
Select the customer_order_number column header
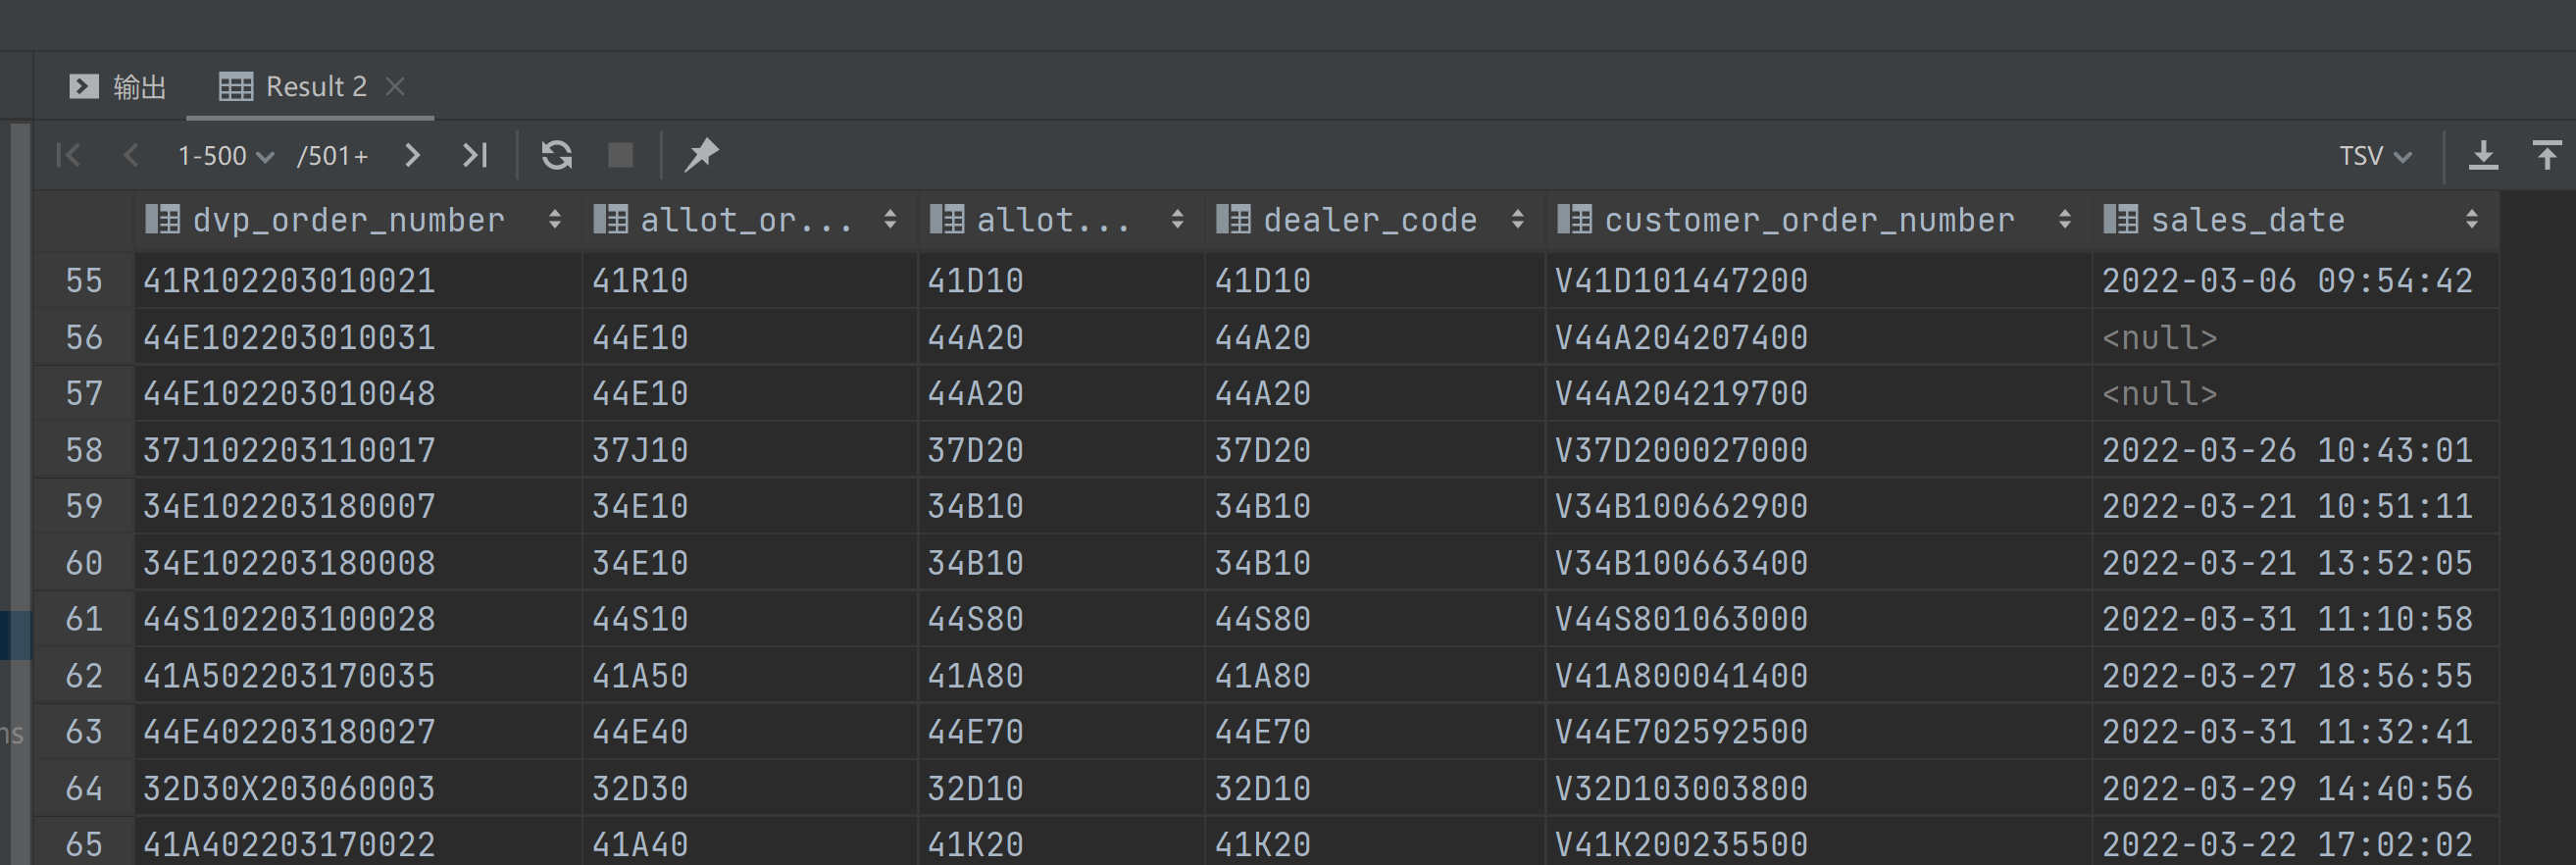click(x=1808, y=220)
